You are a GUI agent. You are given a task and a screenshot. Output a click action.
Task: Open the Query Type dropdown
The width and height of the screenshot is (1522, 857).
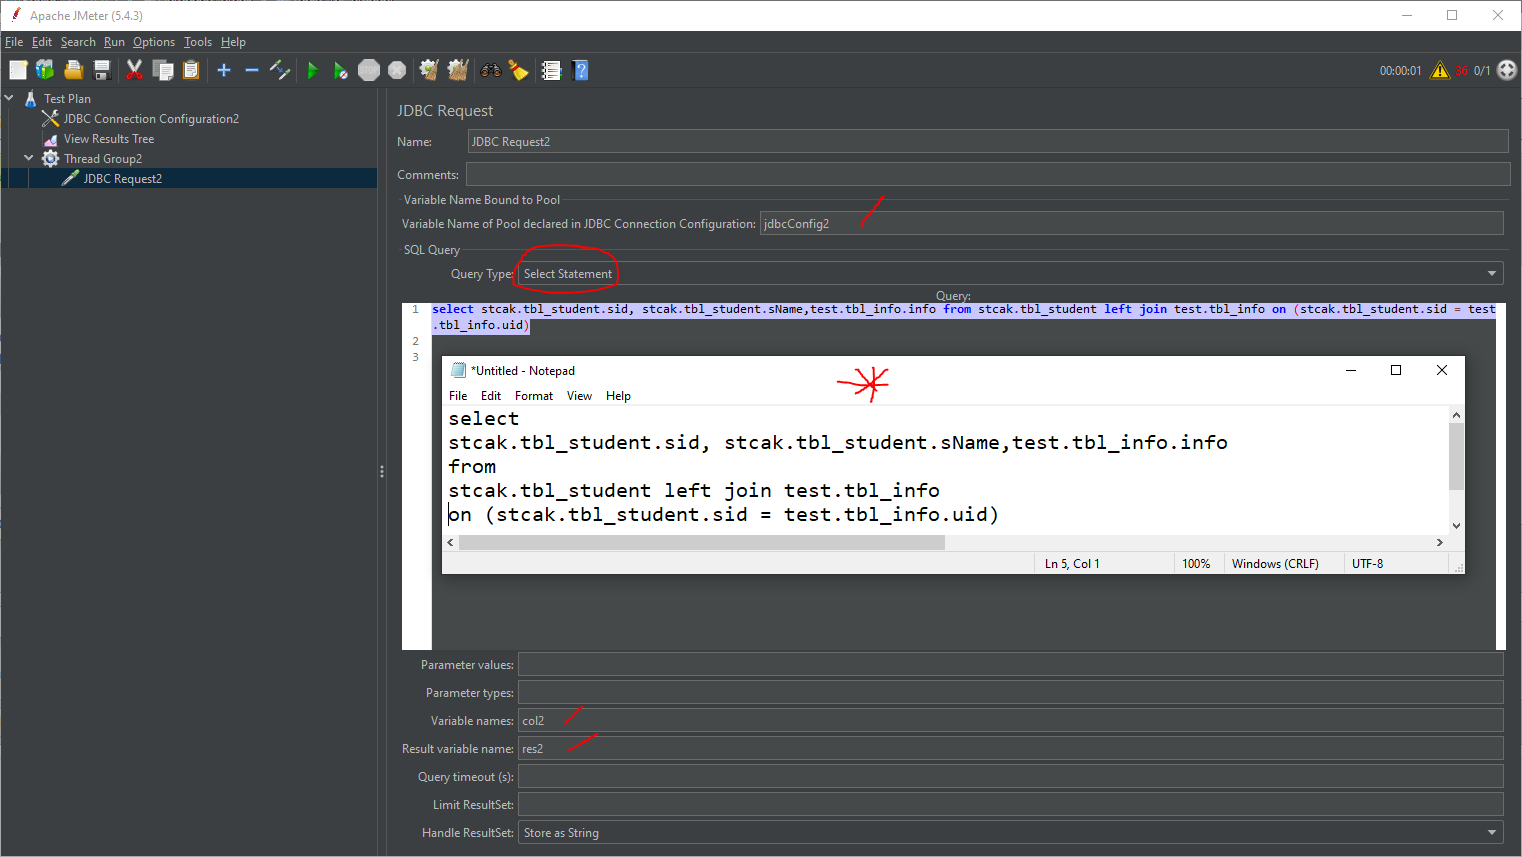tap(1010, 274)
